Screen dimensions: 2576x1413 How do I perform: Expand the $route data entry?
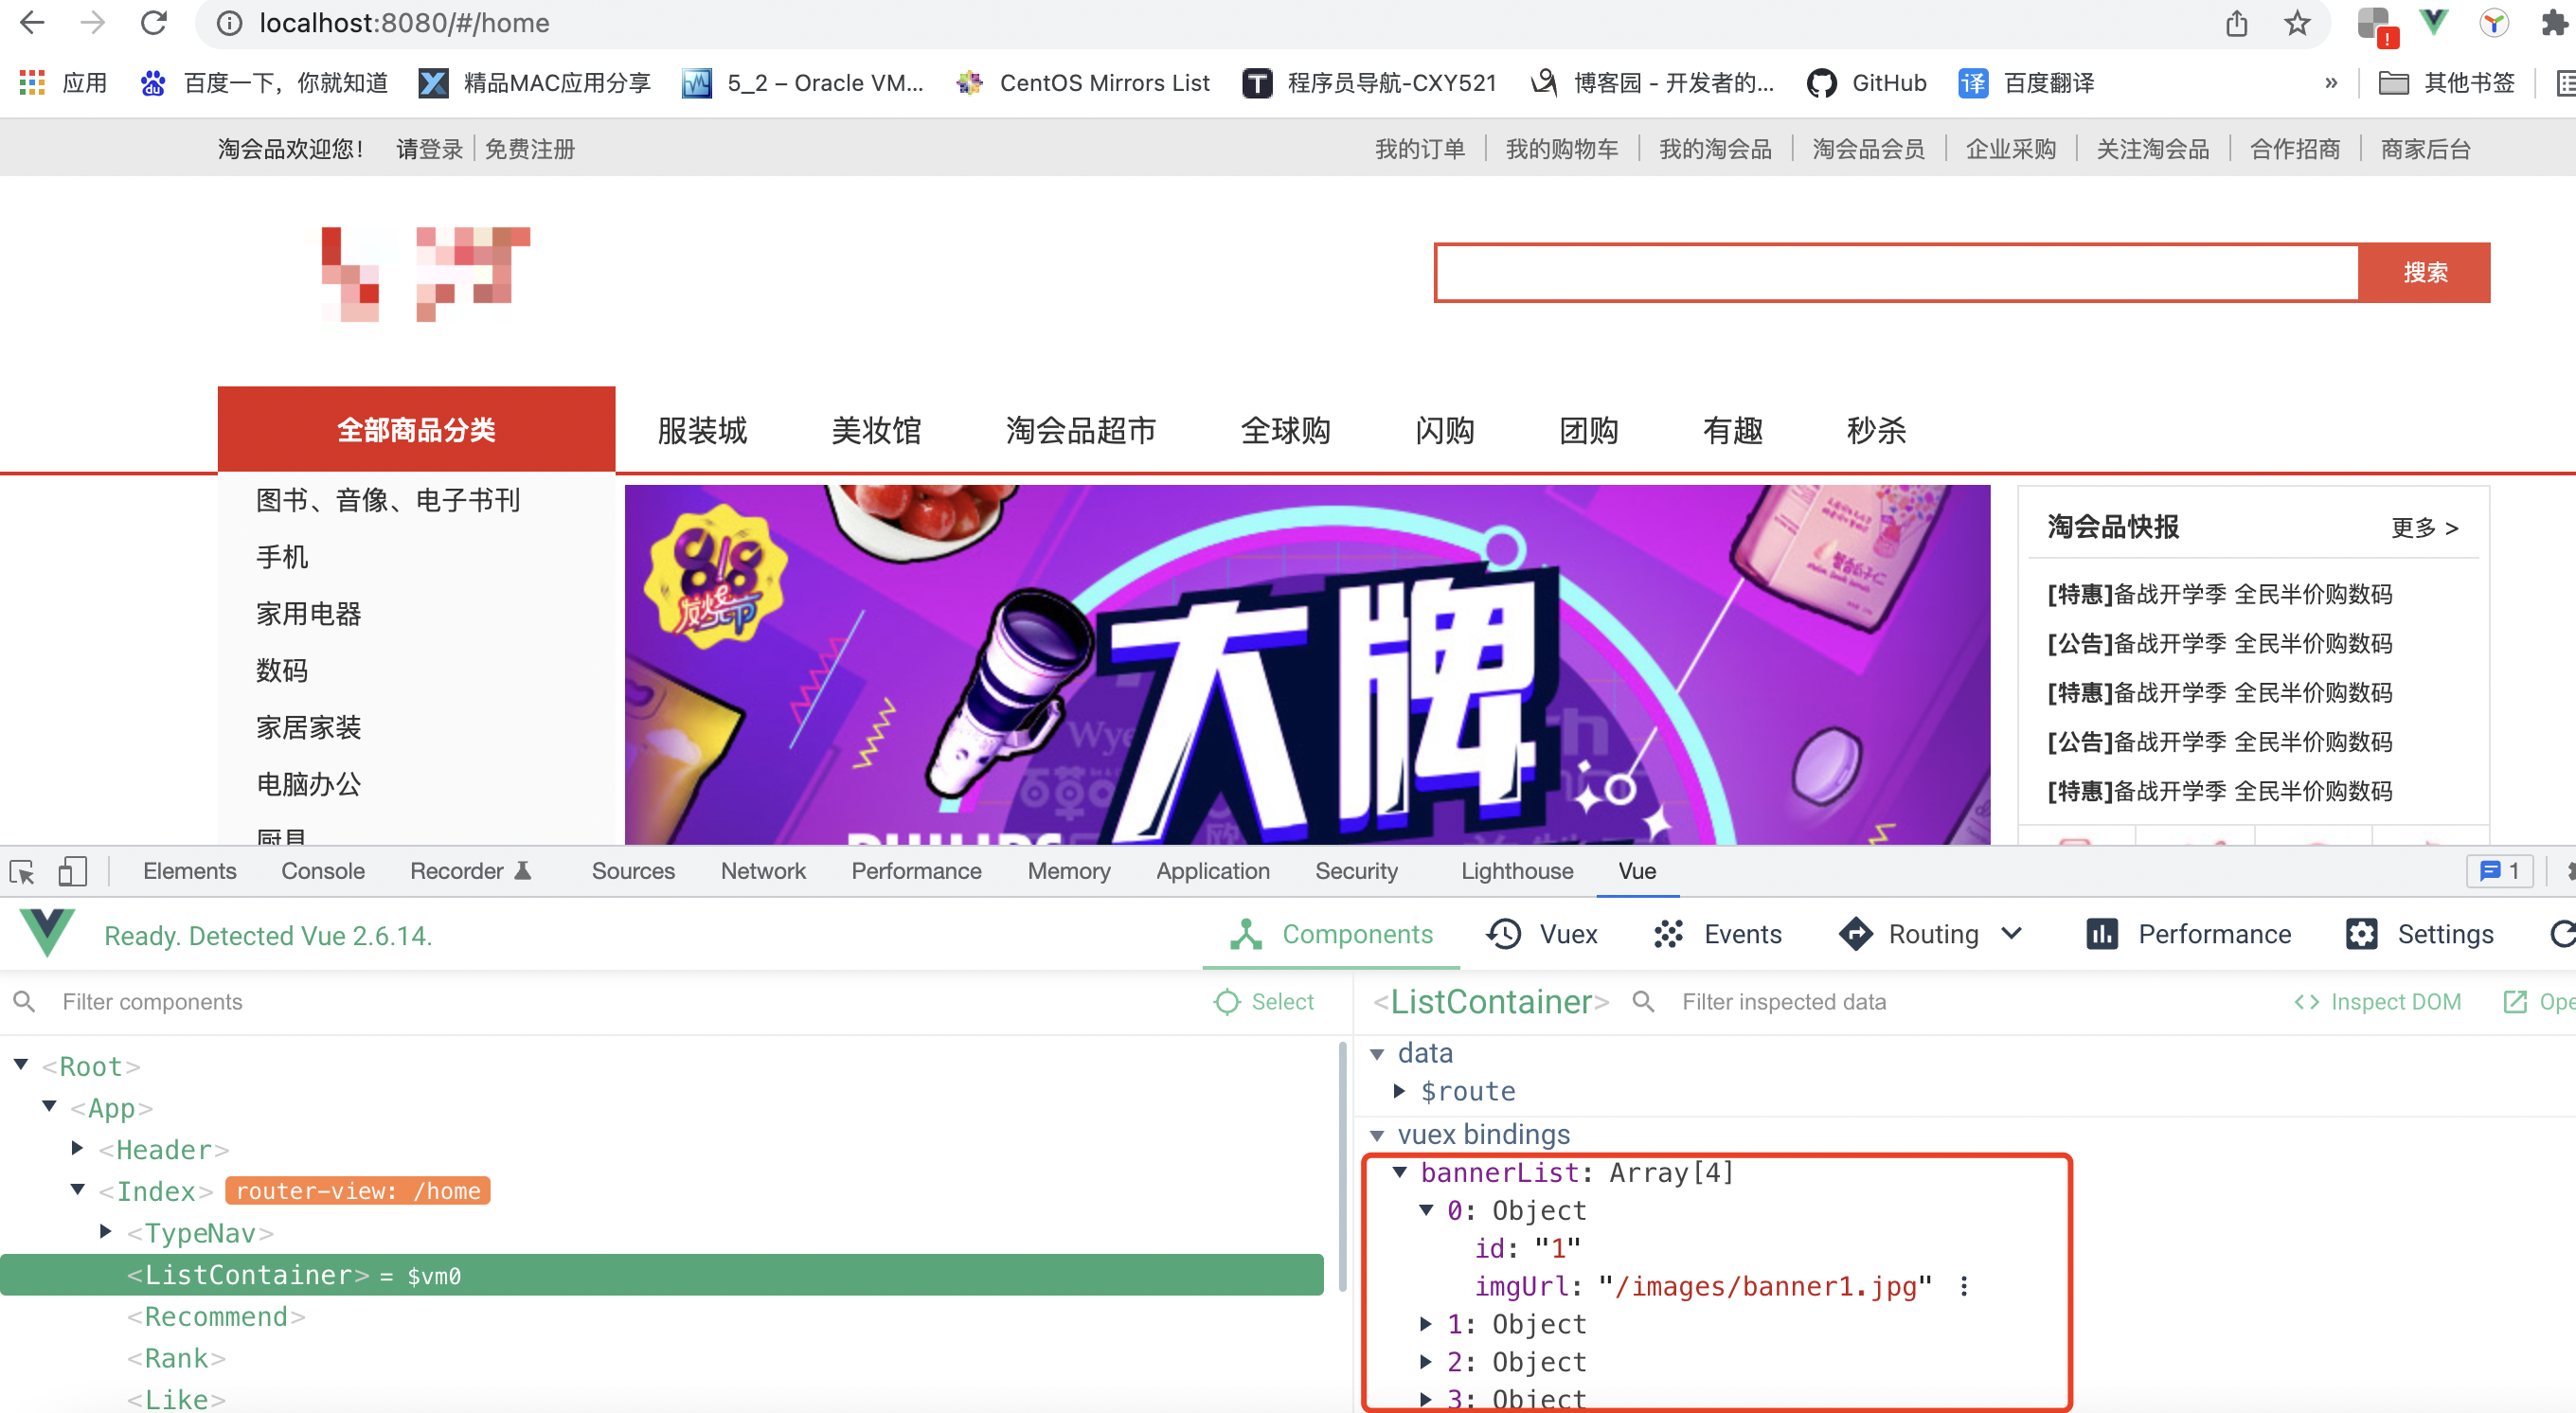click(1400, 1091)
